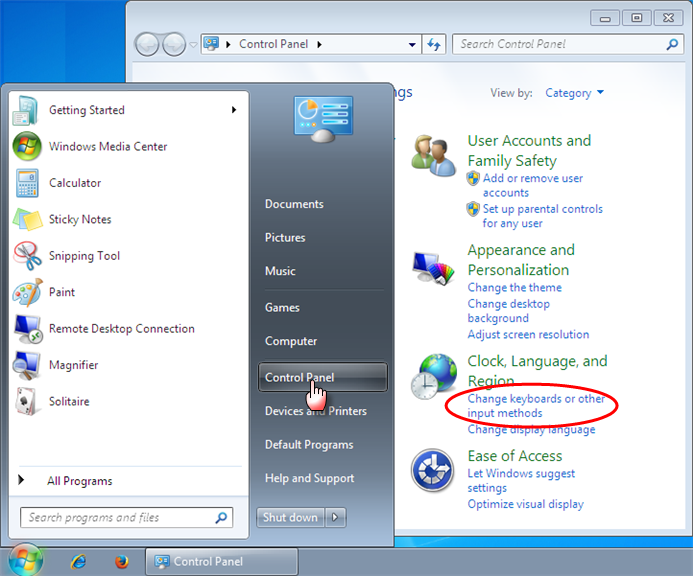Open Clock, Language, and Region heading link
Viewport: 693px width, 576px height.
(x=537, y=370)
